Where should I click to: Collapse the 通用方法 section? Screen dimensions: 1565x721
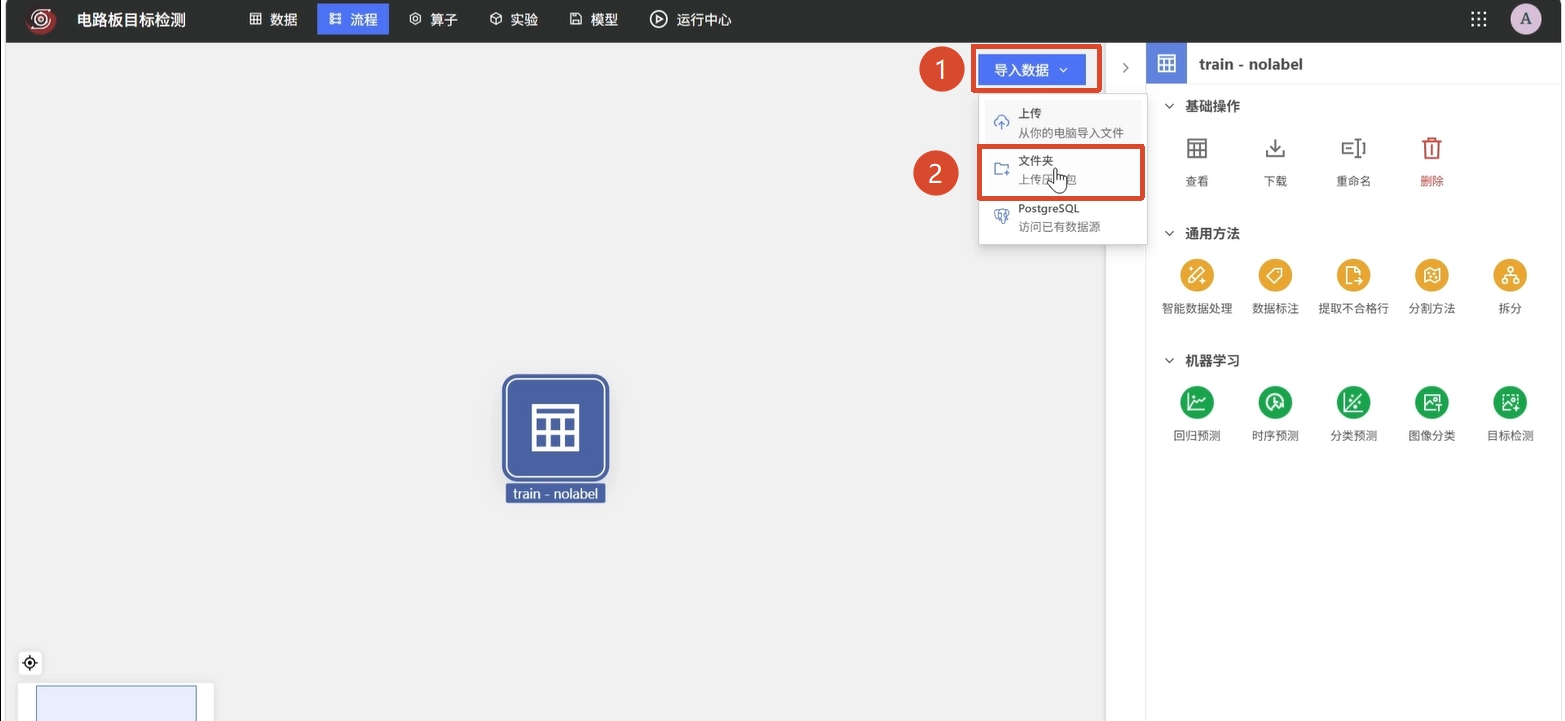1170,233
